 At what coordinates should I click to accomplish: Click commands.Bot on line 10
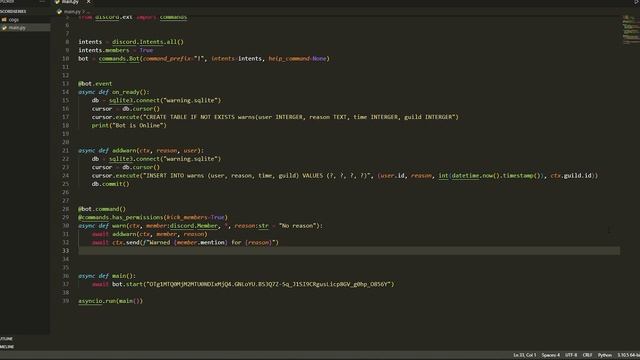pos(119,59)
